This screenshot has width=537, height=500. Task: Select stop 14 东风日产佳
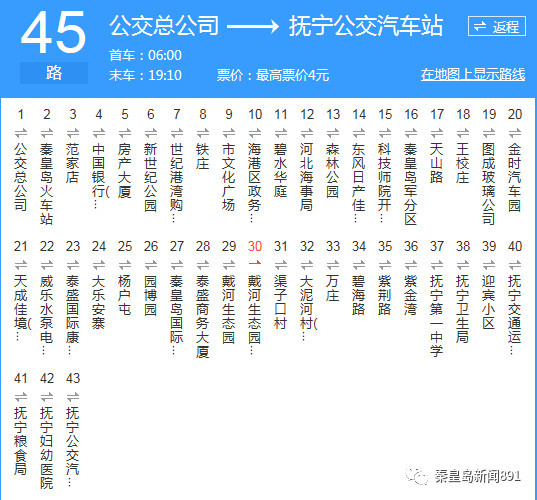coord(359,183)
